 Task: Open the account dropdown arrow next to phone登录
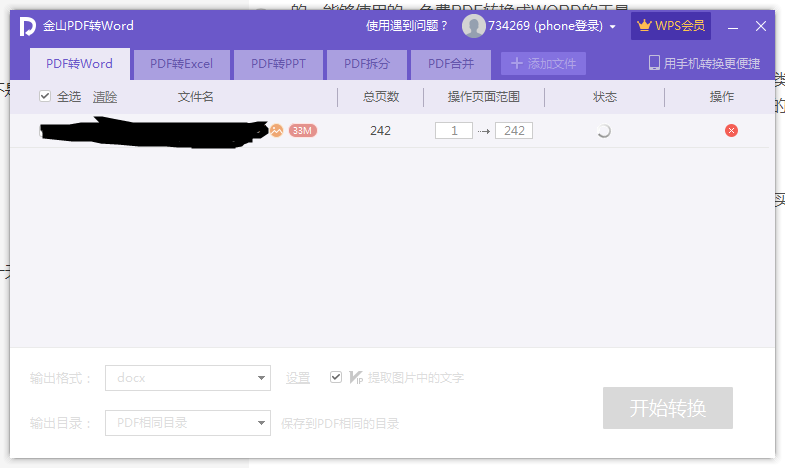tap(612, 27)
